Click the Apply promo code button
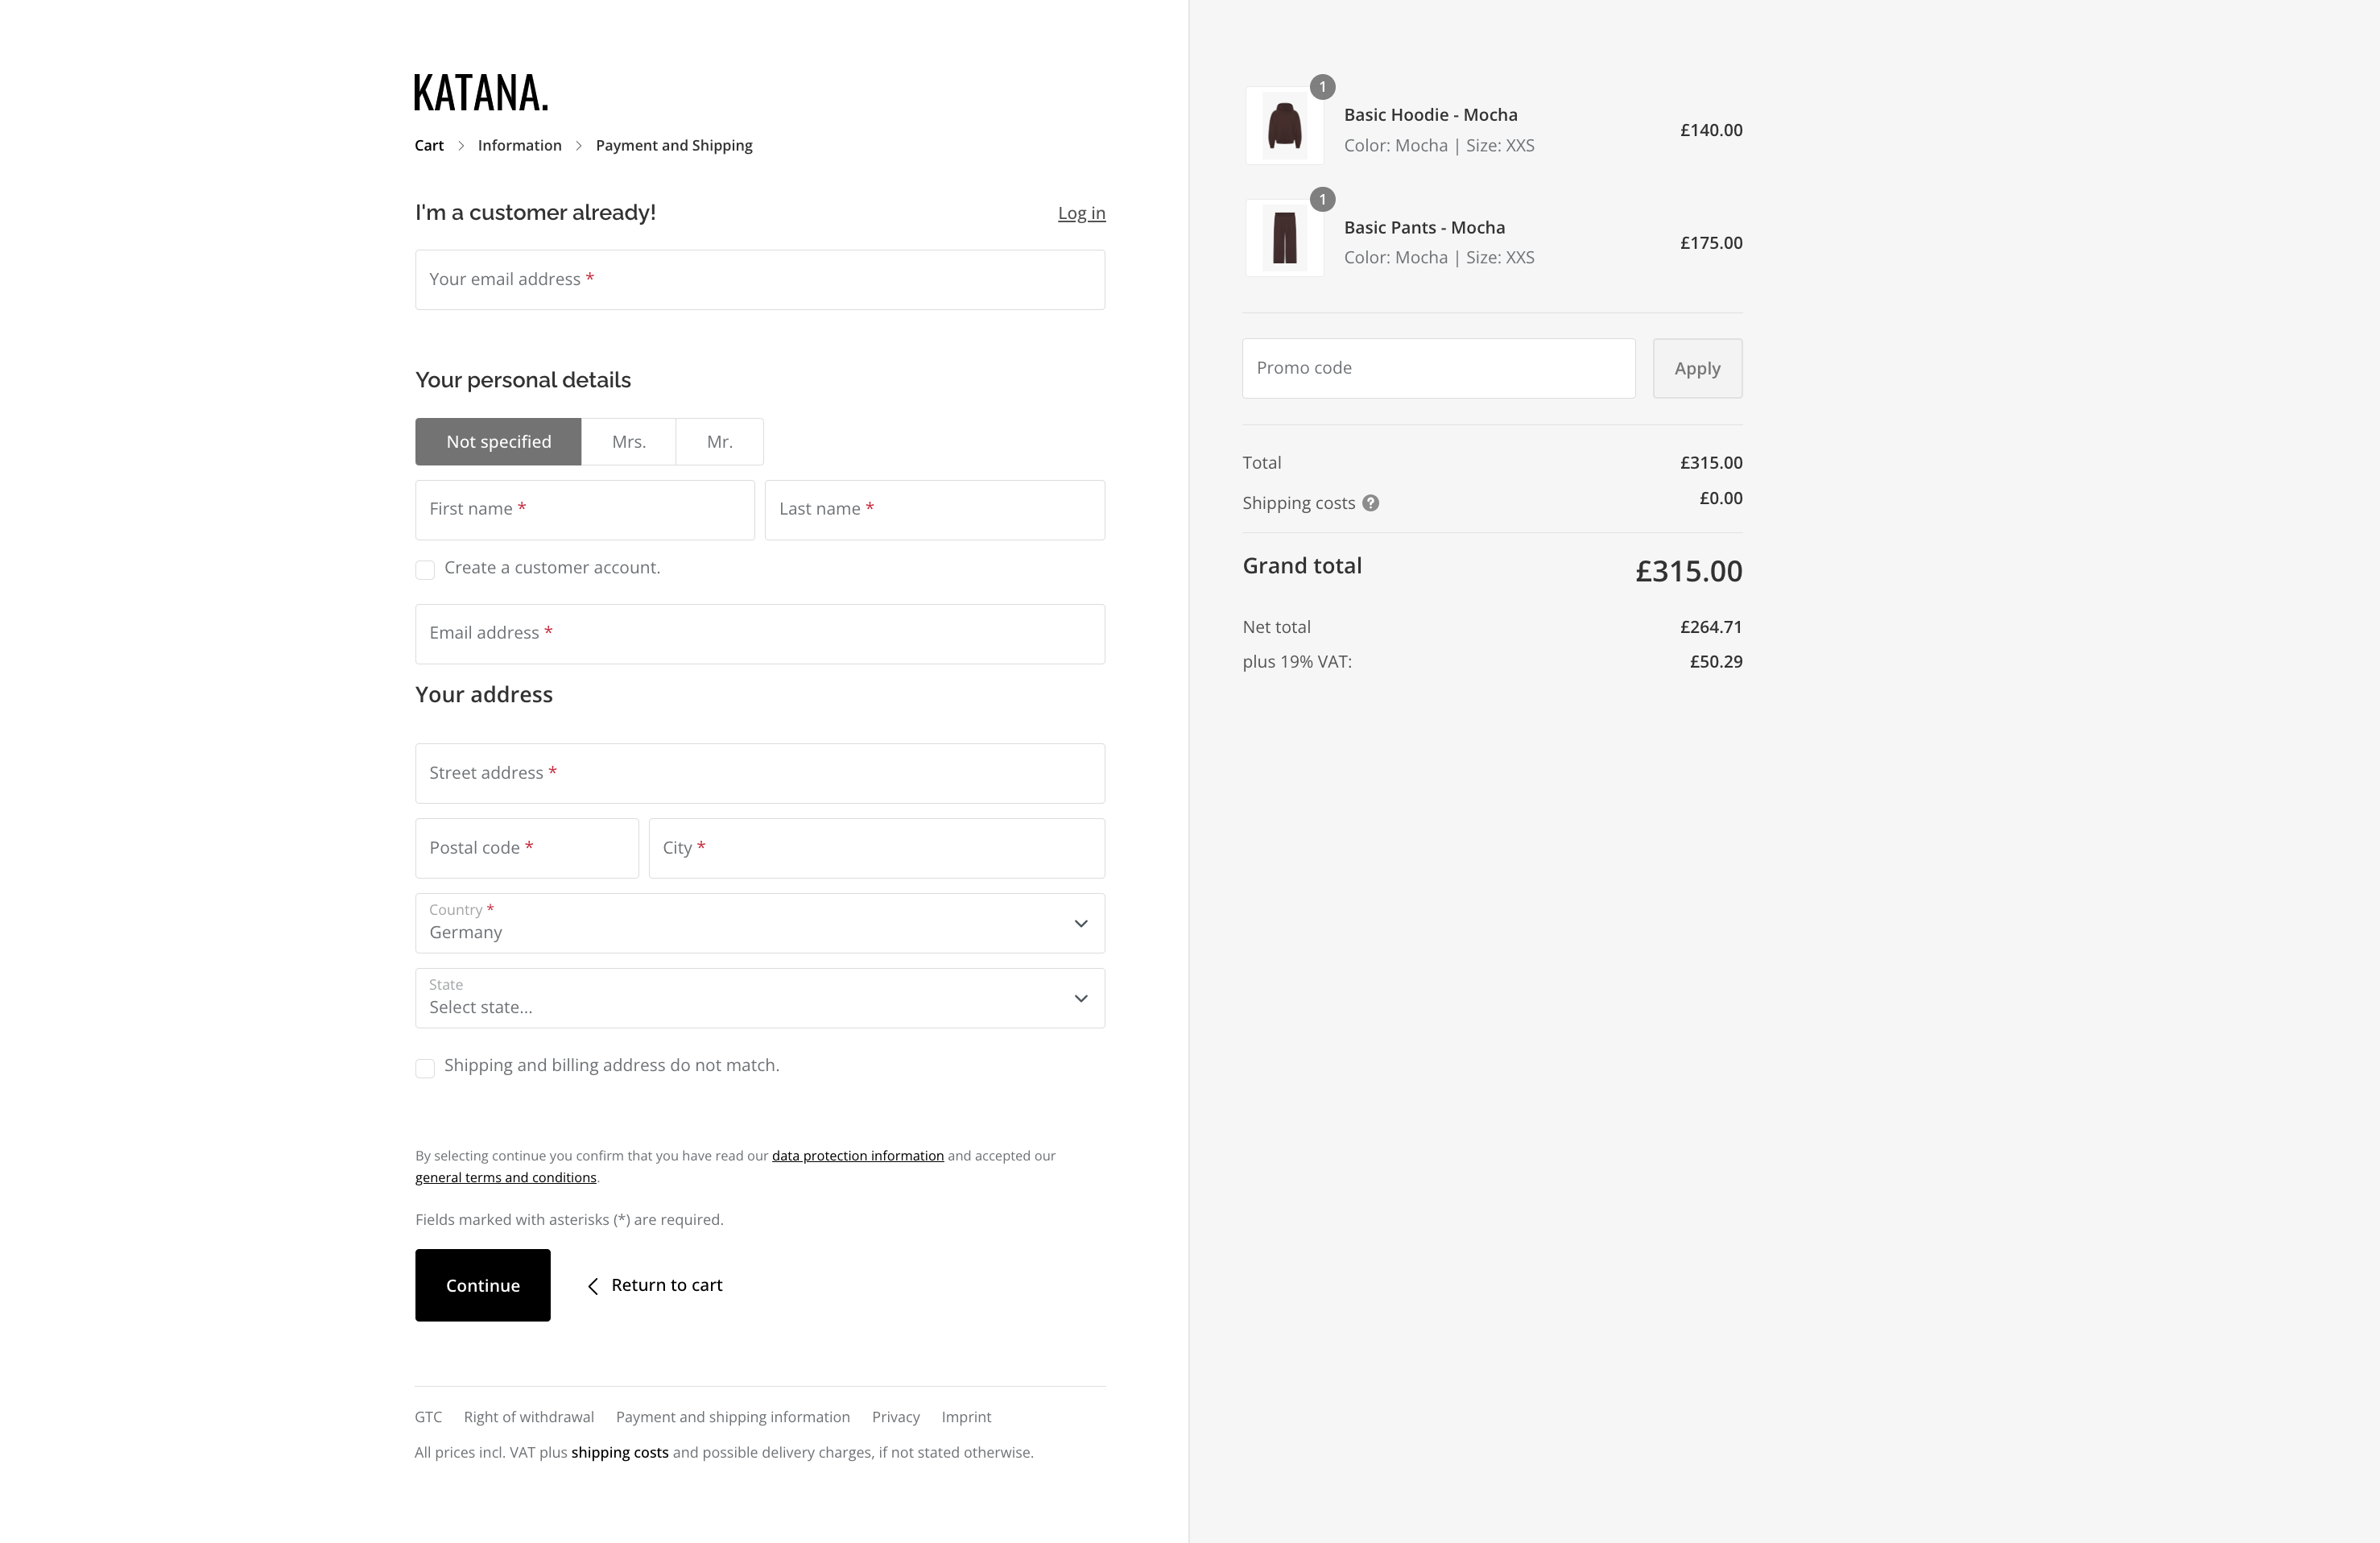 click(x=1696, y=369)
